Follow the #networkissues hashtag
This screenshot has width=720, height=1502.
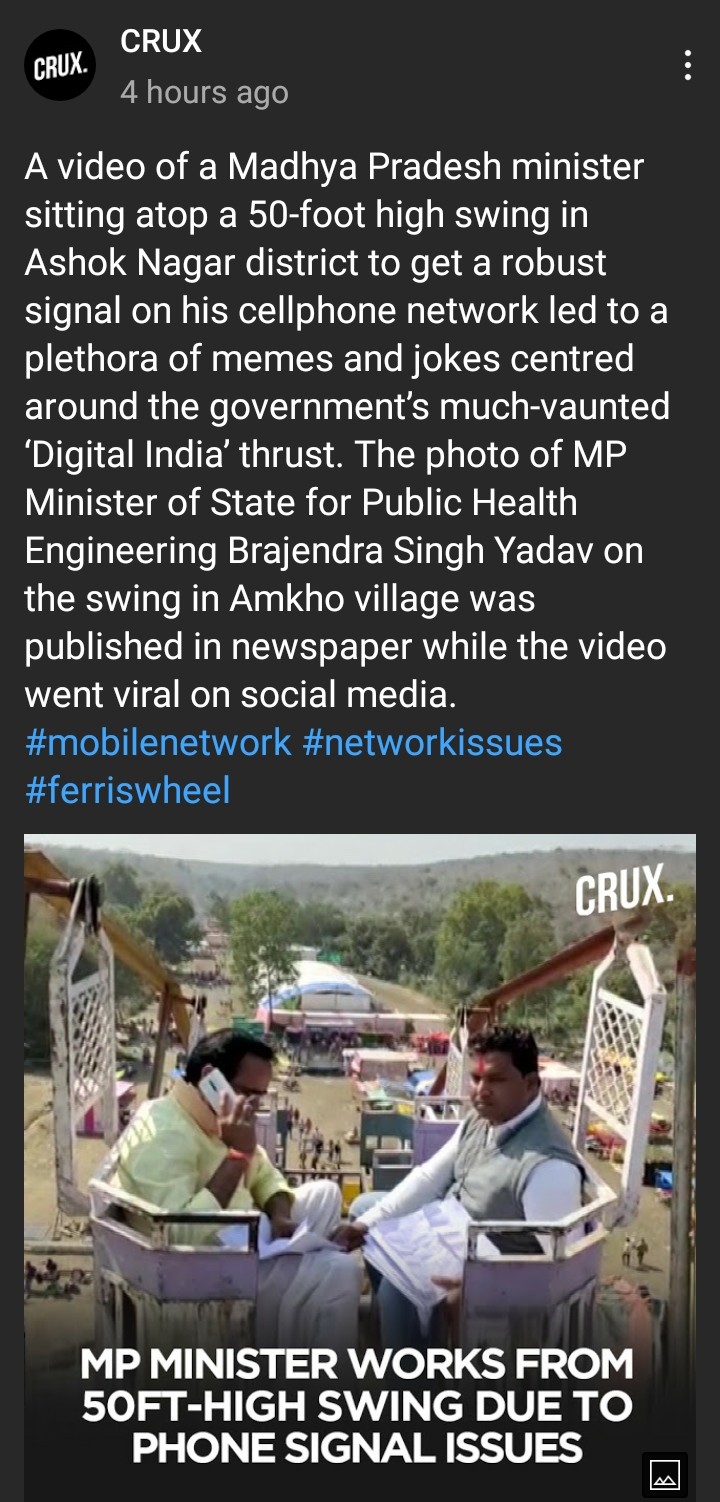[432, 742]
